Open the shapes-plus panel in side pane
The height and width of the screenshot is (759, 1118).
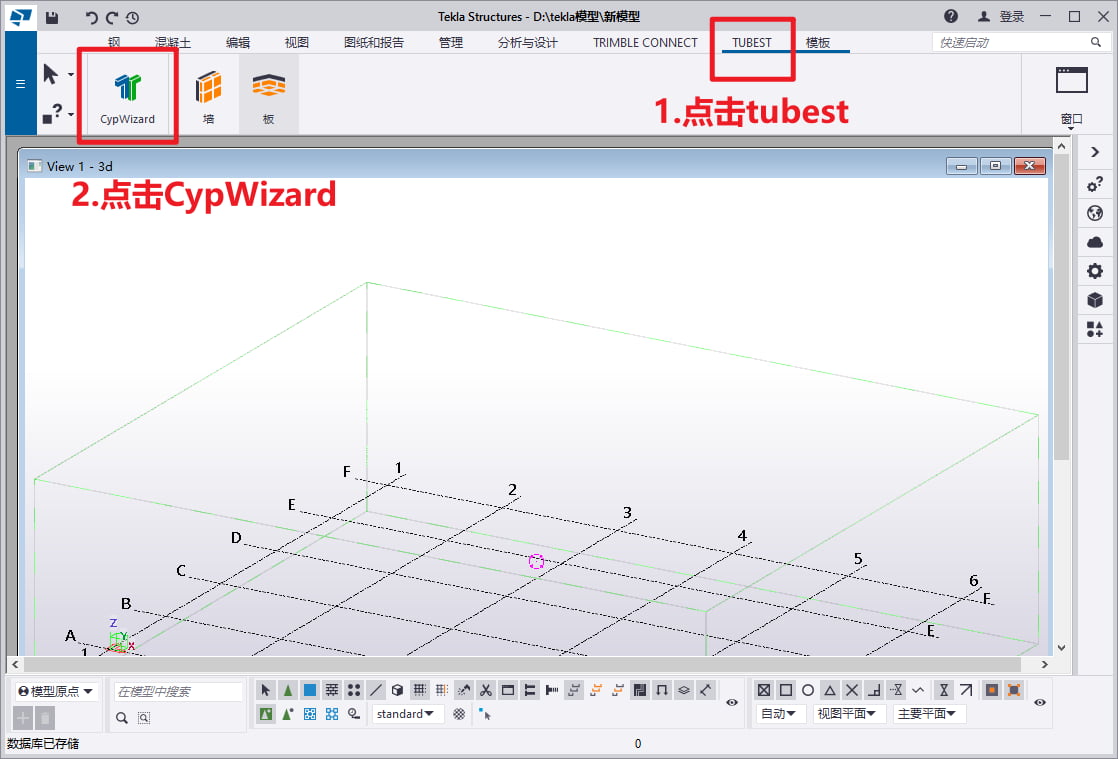pyautogui.click(x=1095, y=329)
